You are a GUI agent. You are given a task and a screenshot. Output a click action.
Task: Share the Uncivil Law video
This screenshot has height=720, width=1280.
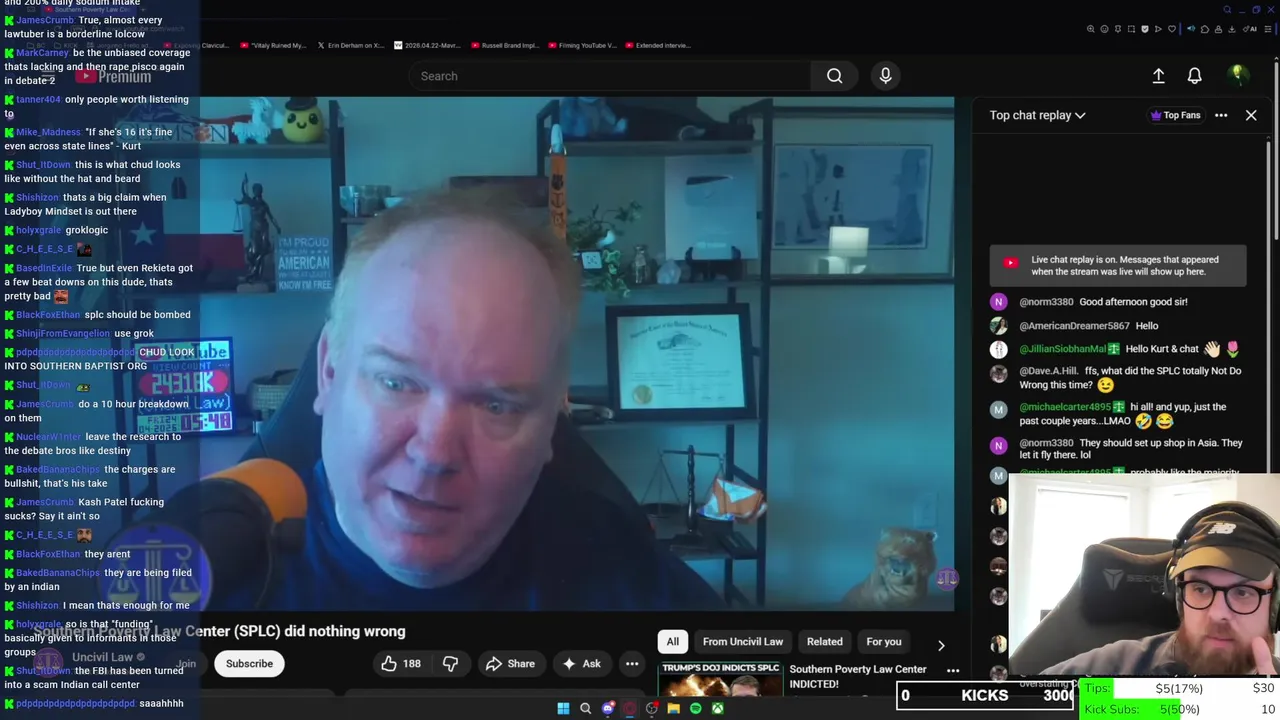[510, 664]
